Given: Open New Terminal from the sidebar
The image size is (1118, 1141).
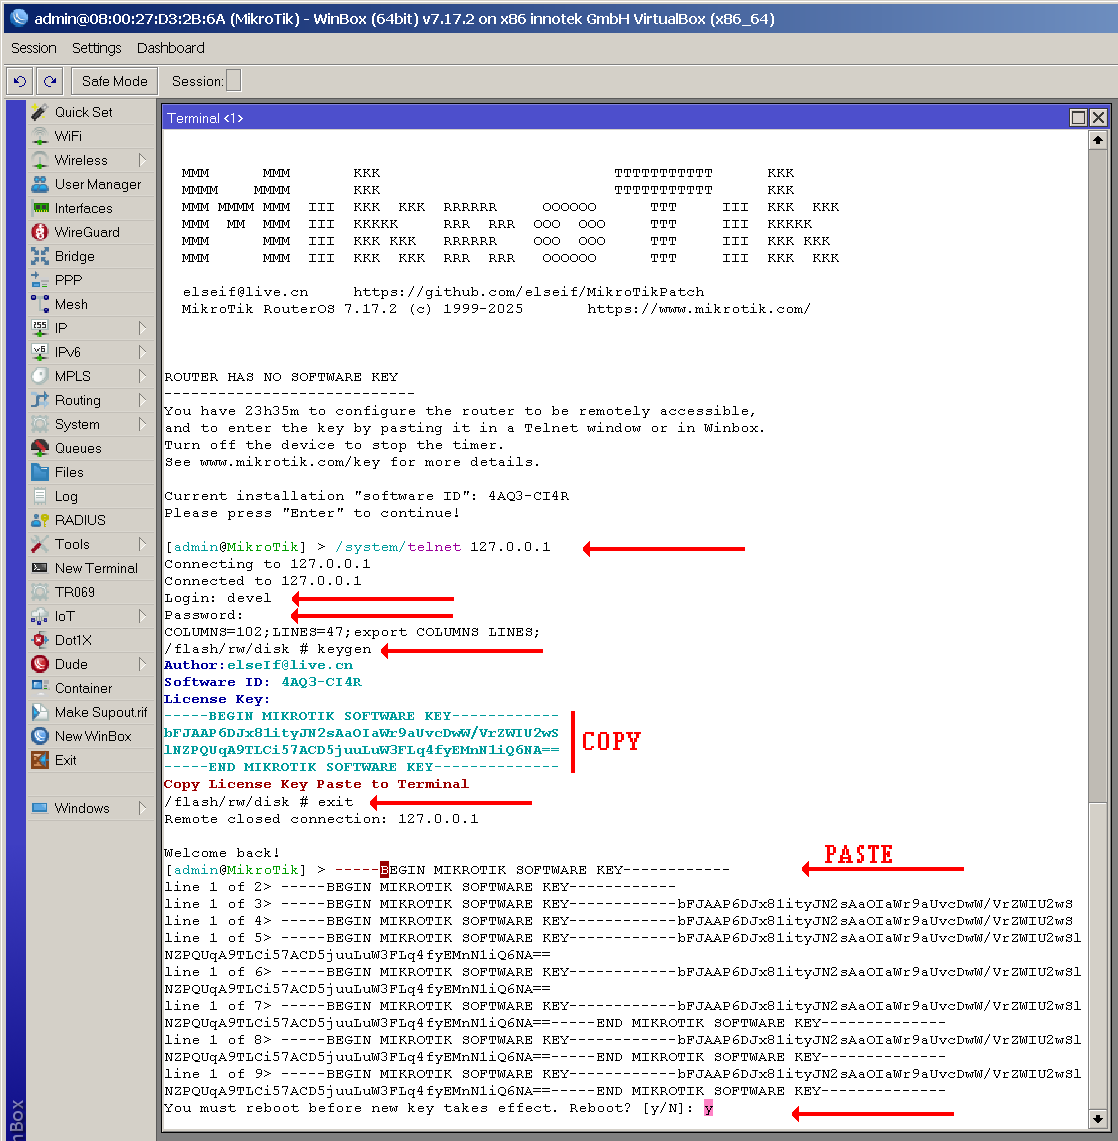Looking at the screenshot, I should click(96, 568).
